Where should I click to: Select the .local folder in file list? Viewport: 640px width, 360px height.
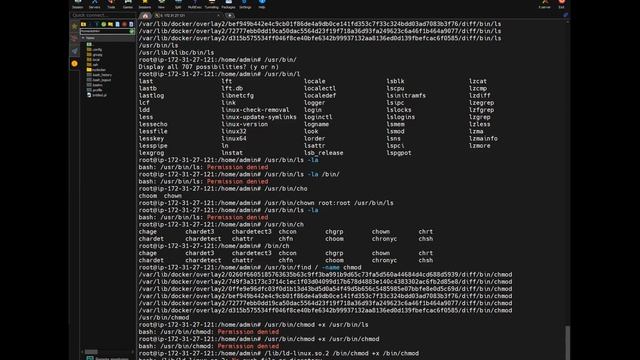(x=93, y=60)
